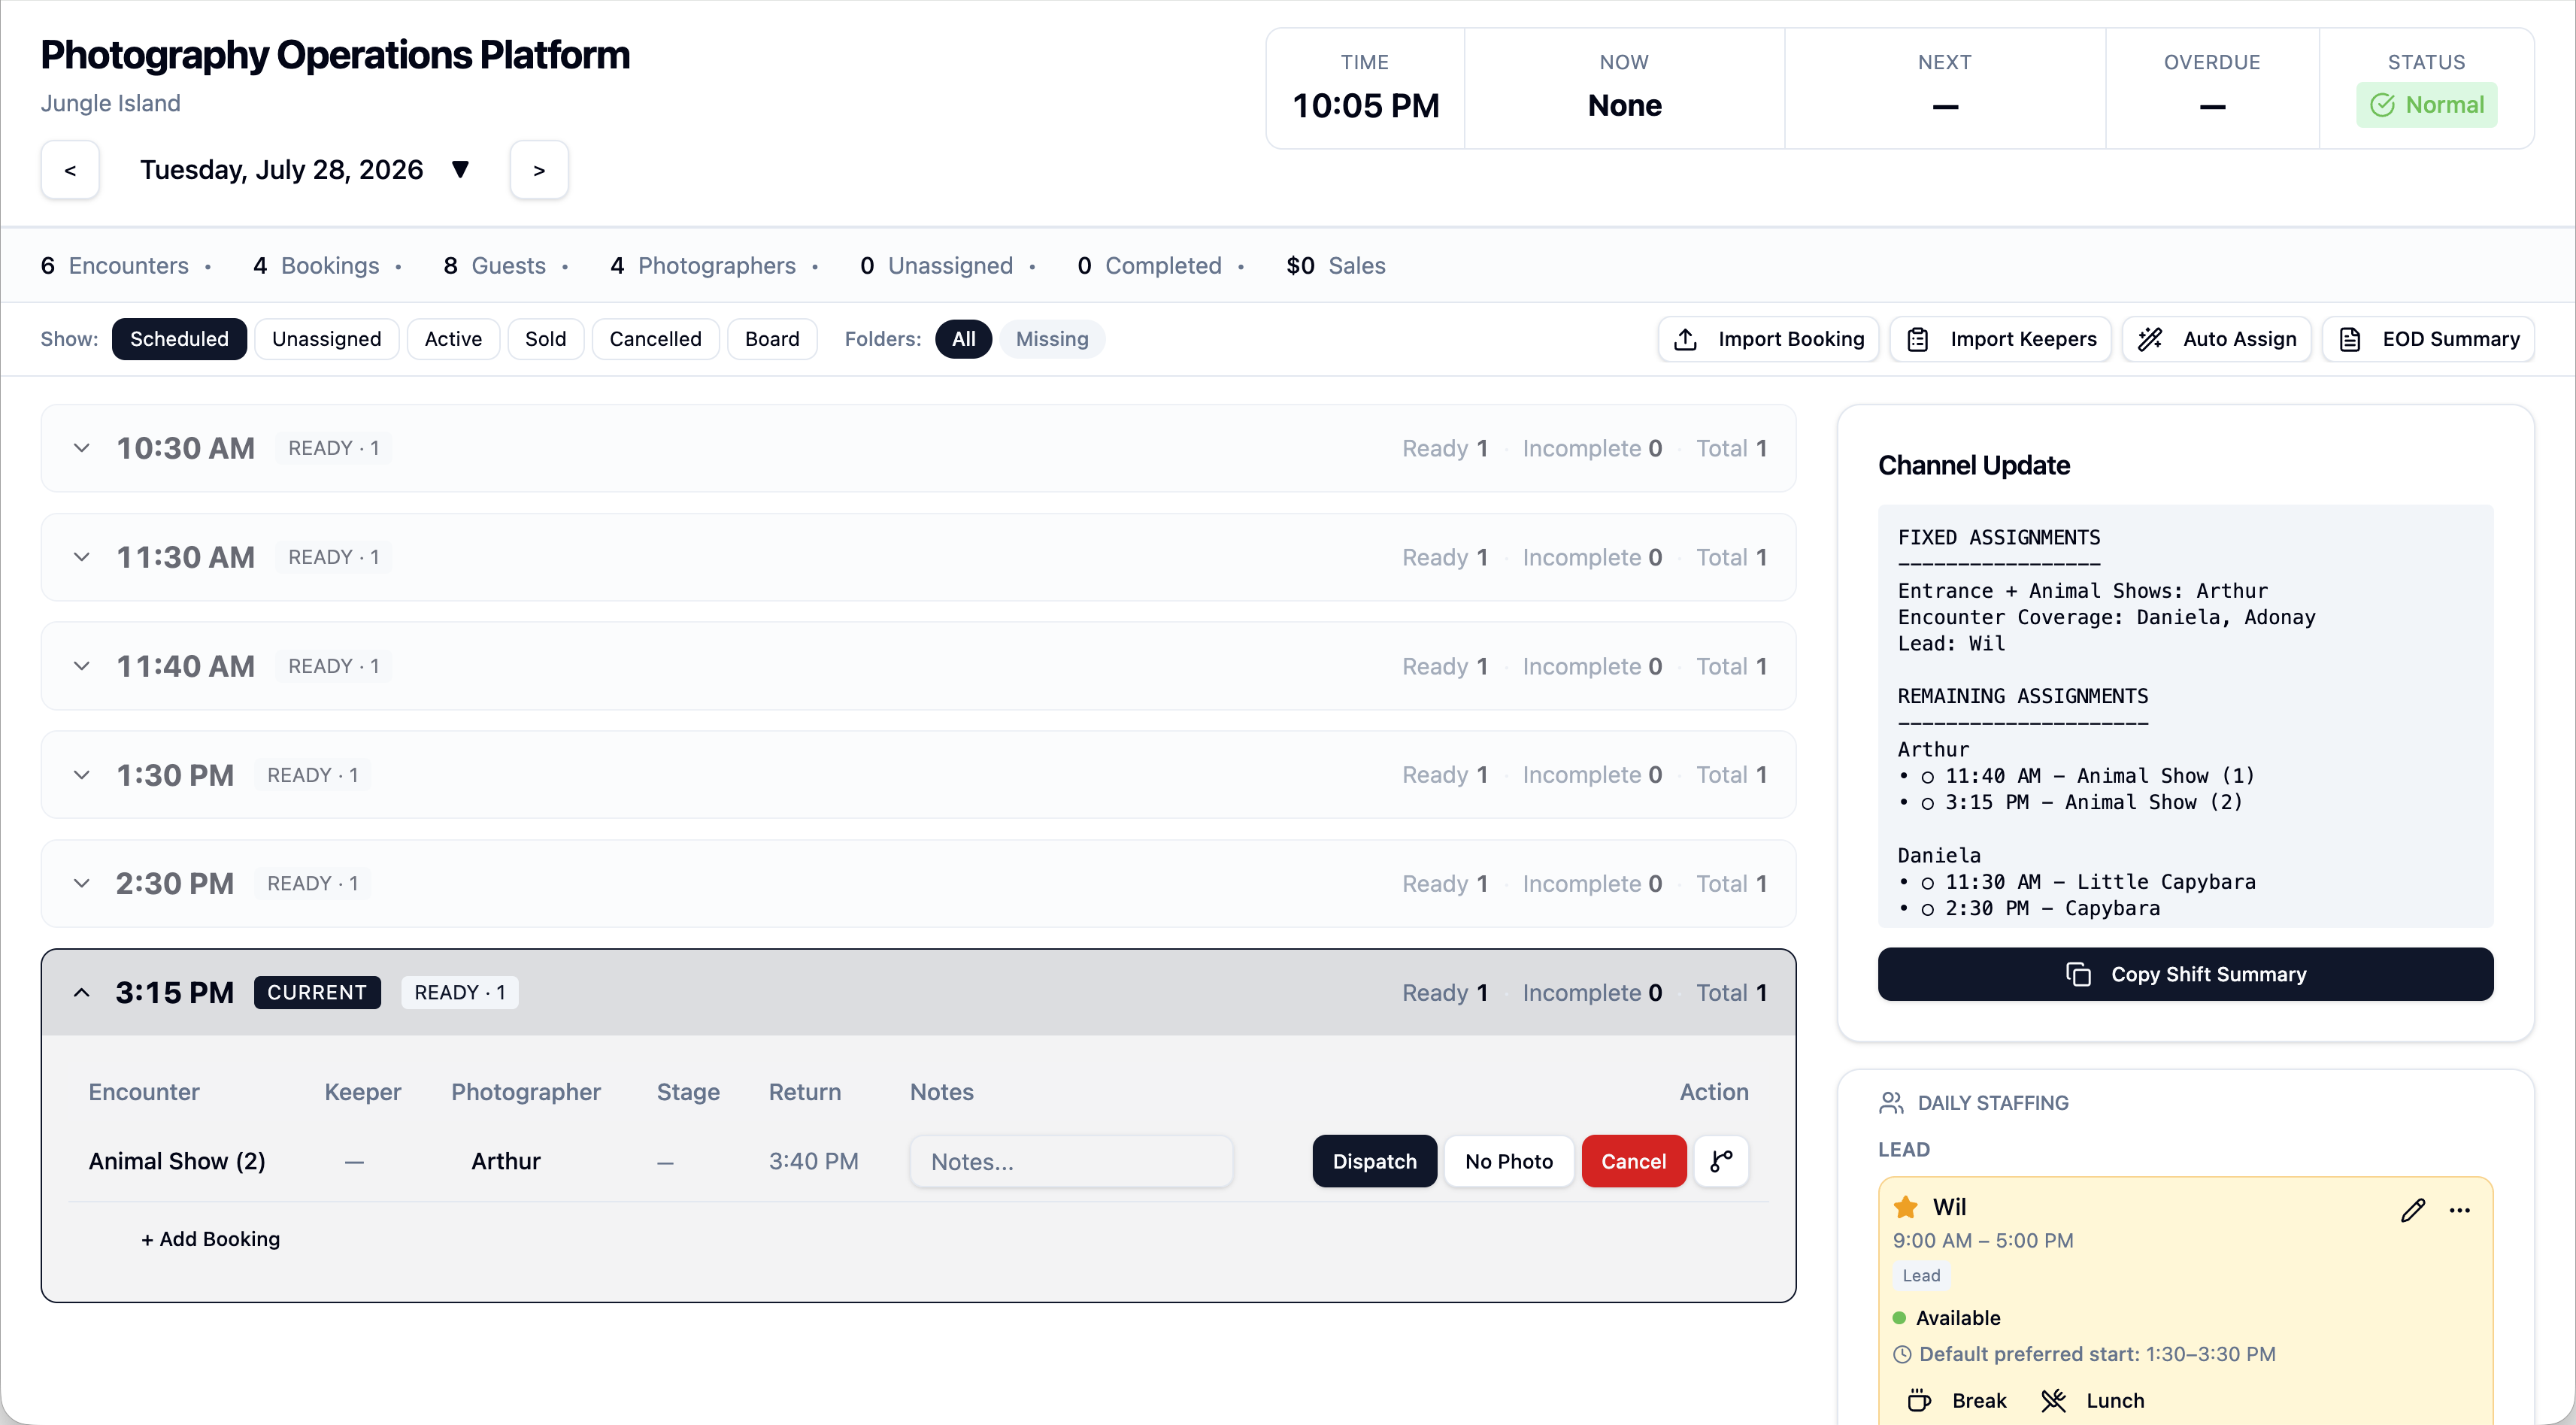Go to the next day
This screenshot has width=2576, height=1425.
click(539, 170)
